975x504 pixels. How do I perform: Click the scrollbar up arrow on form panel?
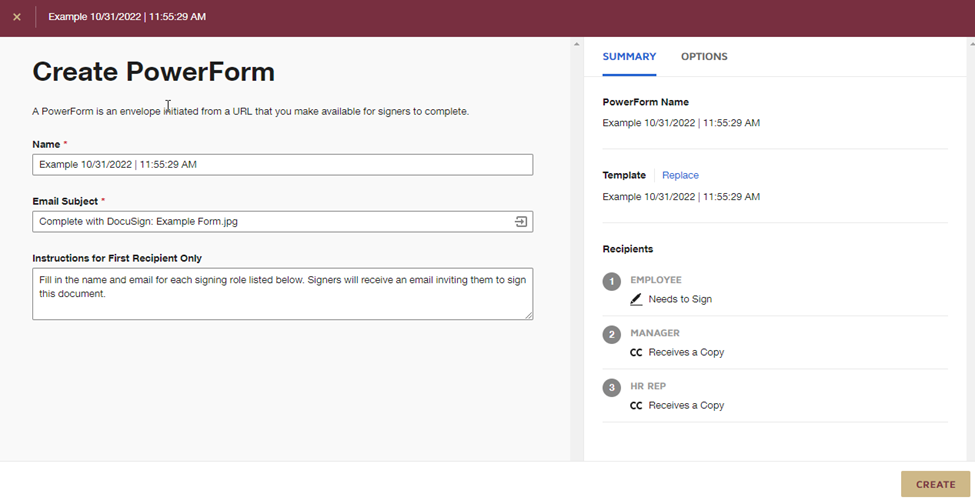577,44
